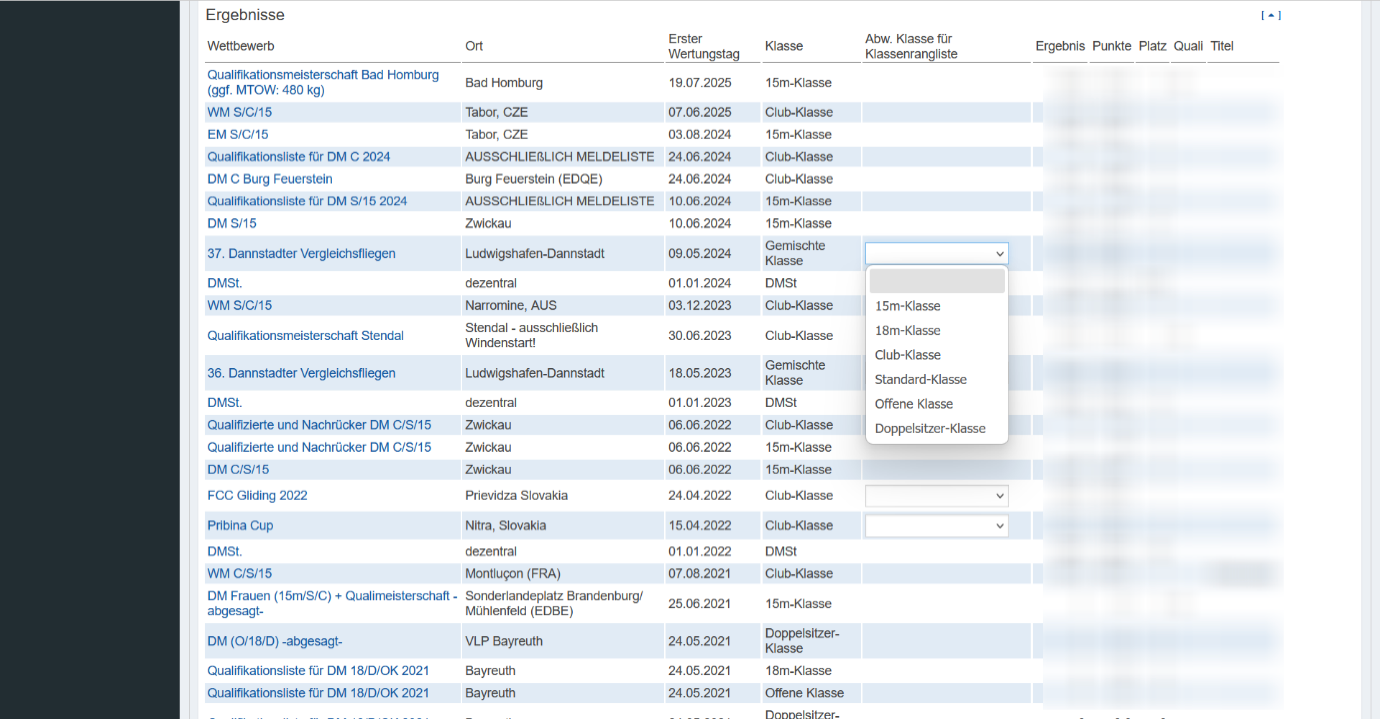
Task: Choose 15m-Klasse from the dropdown list
Action: tap(907, 306)
